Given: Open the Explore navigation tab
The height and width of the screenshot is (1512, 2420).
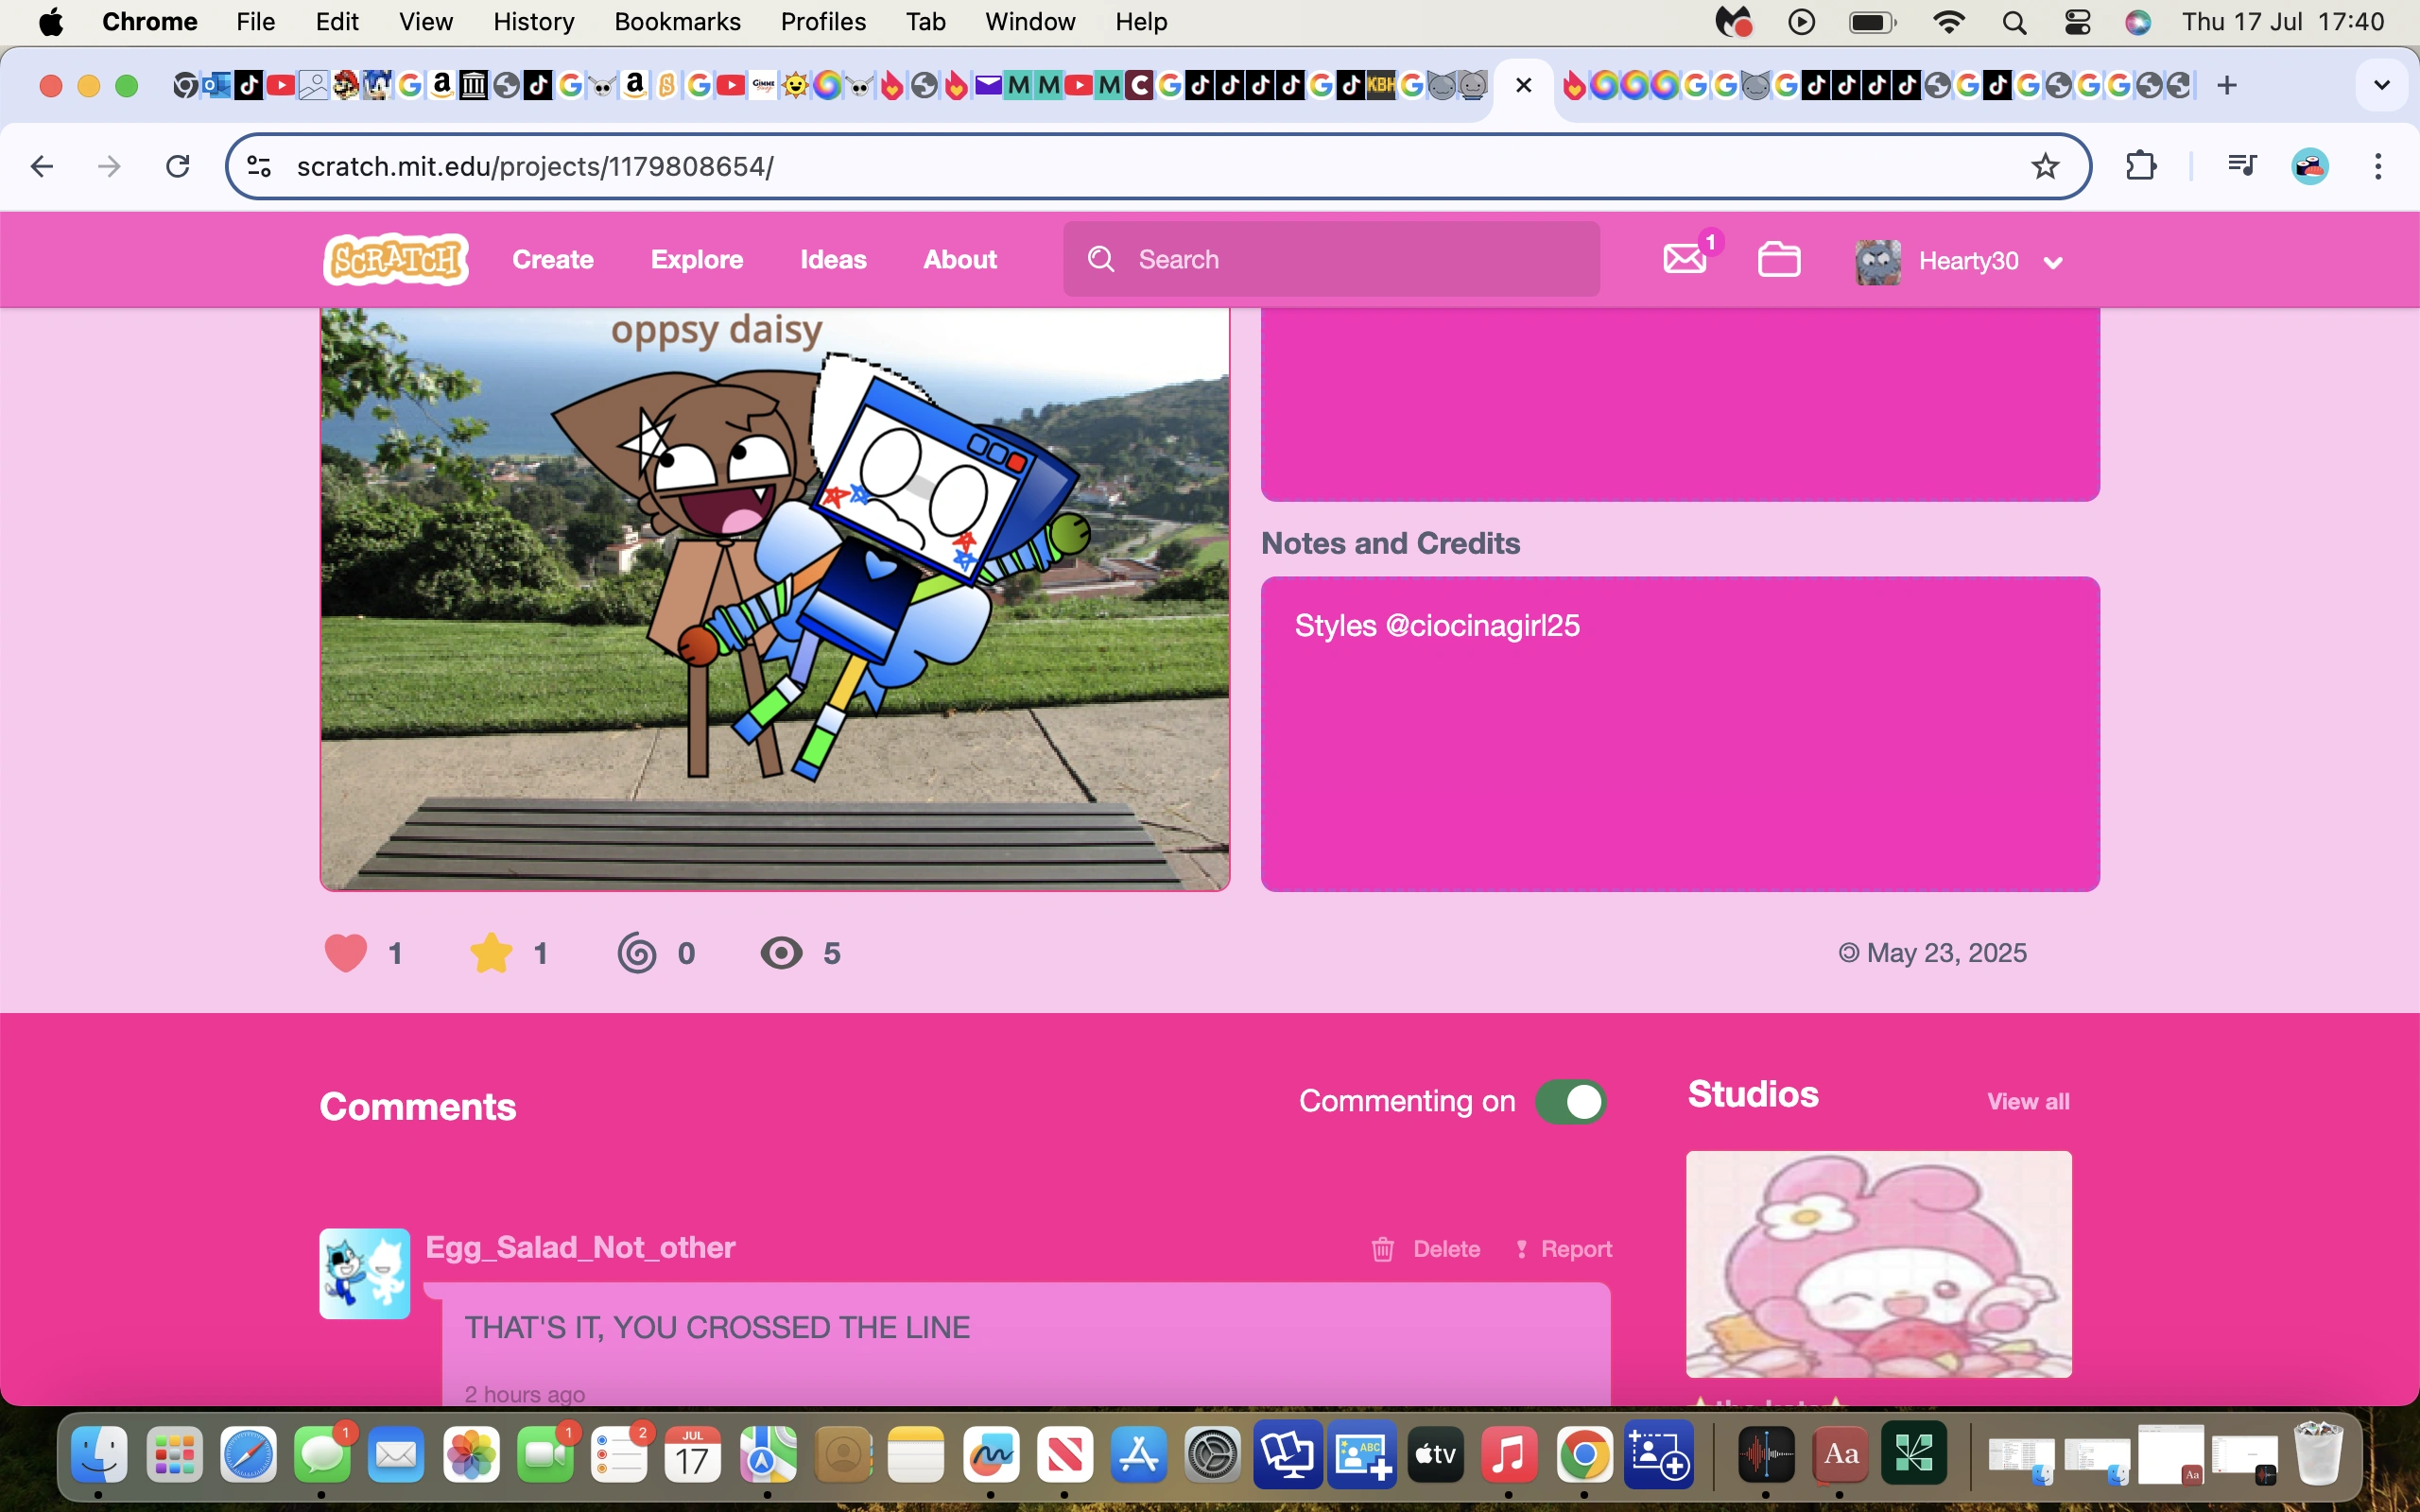Looking at the screenshot, I should pyautogui.click(x=697, y=260).
